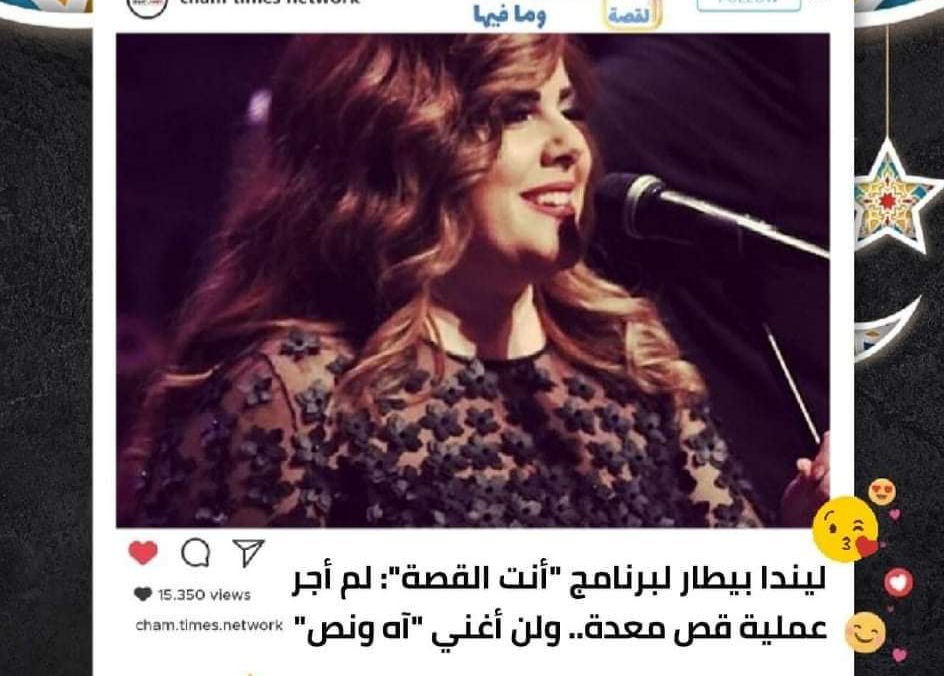Viewport: 944px width, 676px height.
Task: Open the cham times network profile picture
Action: (148, 6)
